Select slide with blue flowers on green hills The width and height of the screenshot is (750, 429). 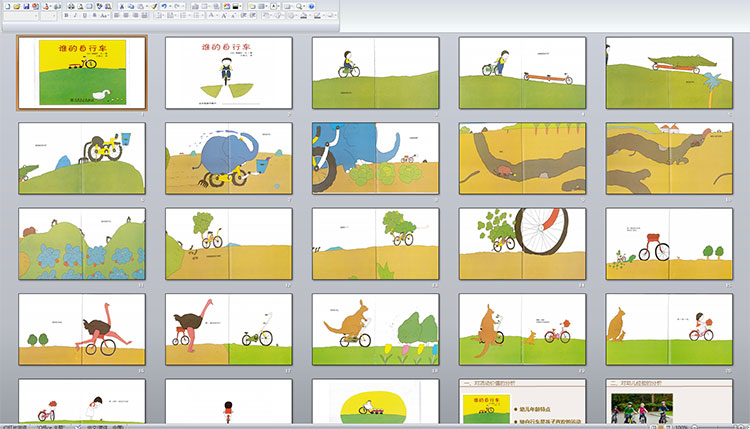click(82, 244)
